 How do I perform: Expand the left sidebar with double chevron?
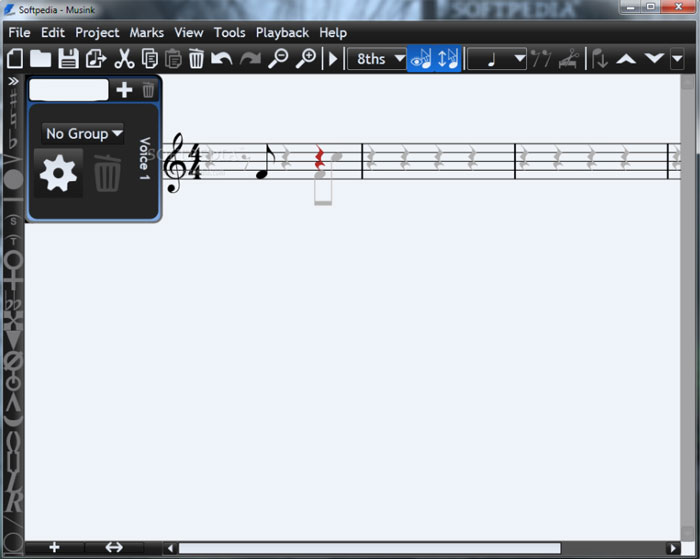[13, 81]
